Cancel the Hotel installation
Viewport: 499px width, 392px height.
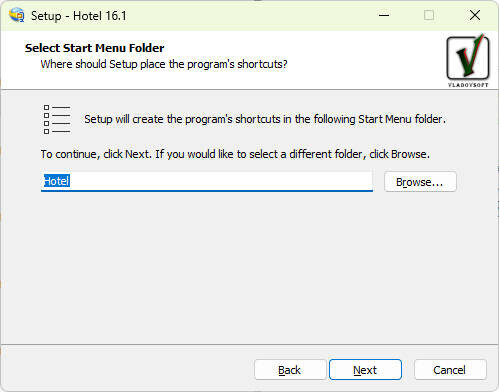[450, 370]
